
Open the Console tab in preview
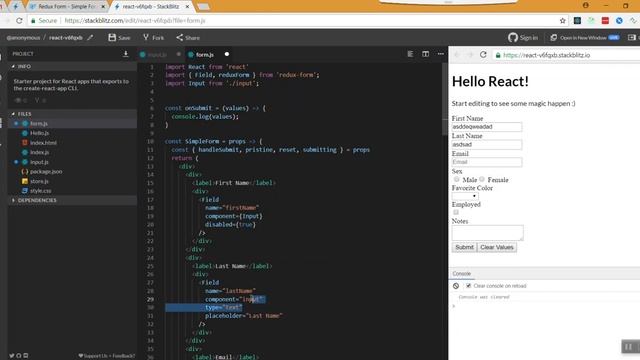[x=462, y=273]
